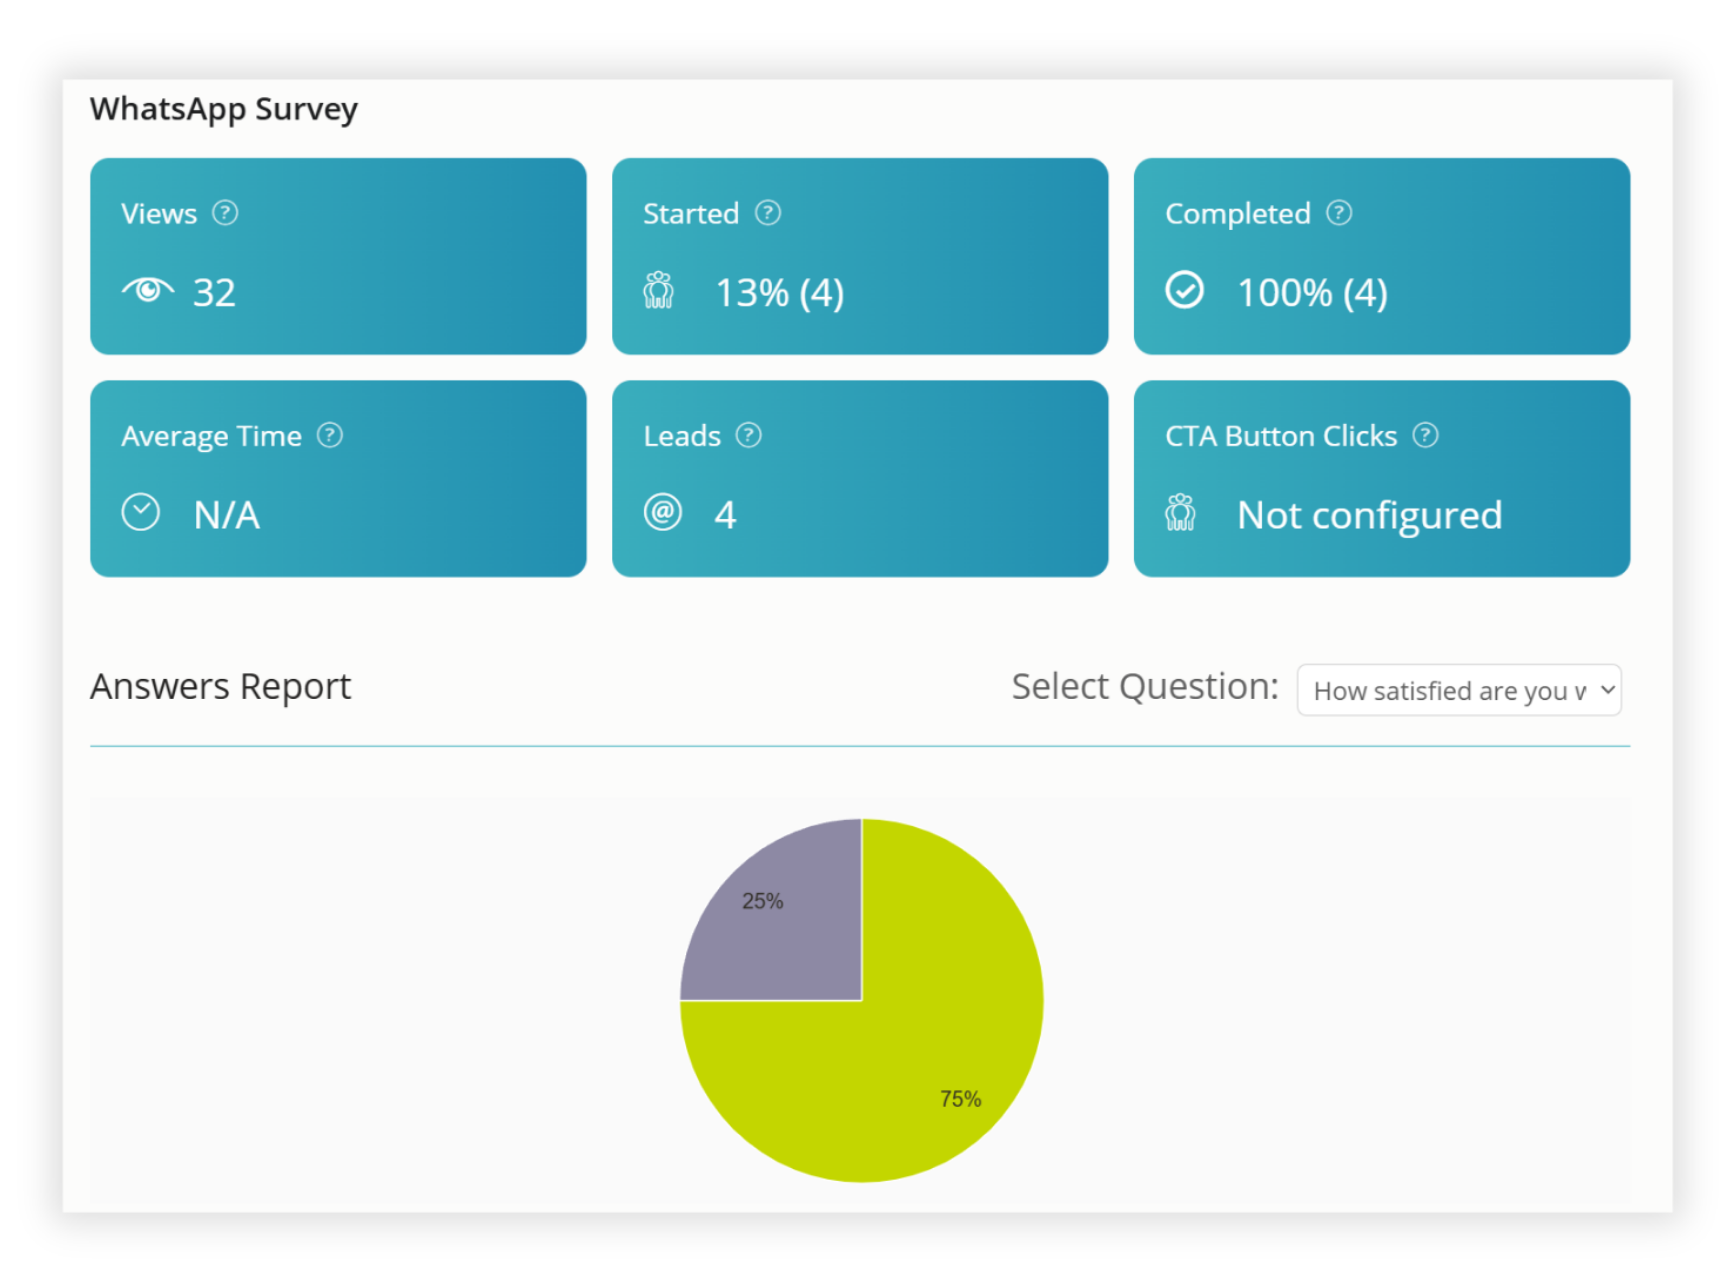Select the people icon beside the Started percentage

tap(659, 291)
